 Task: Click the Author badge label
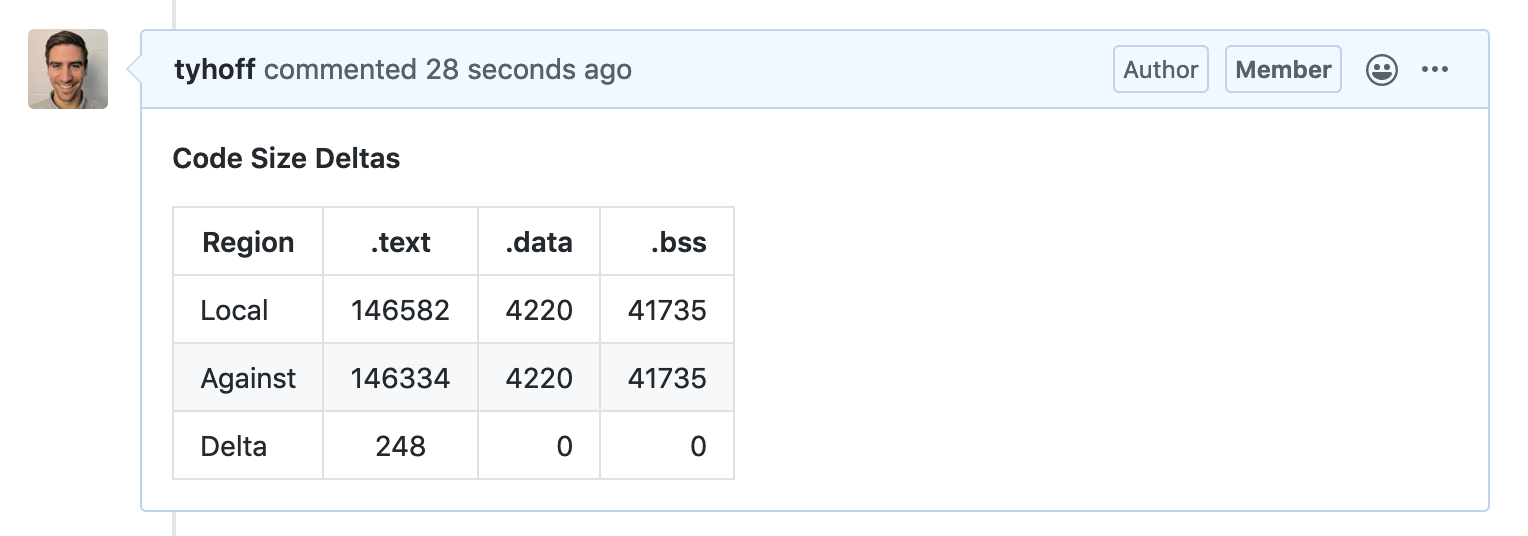coord(1160,70)
